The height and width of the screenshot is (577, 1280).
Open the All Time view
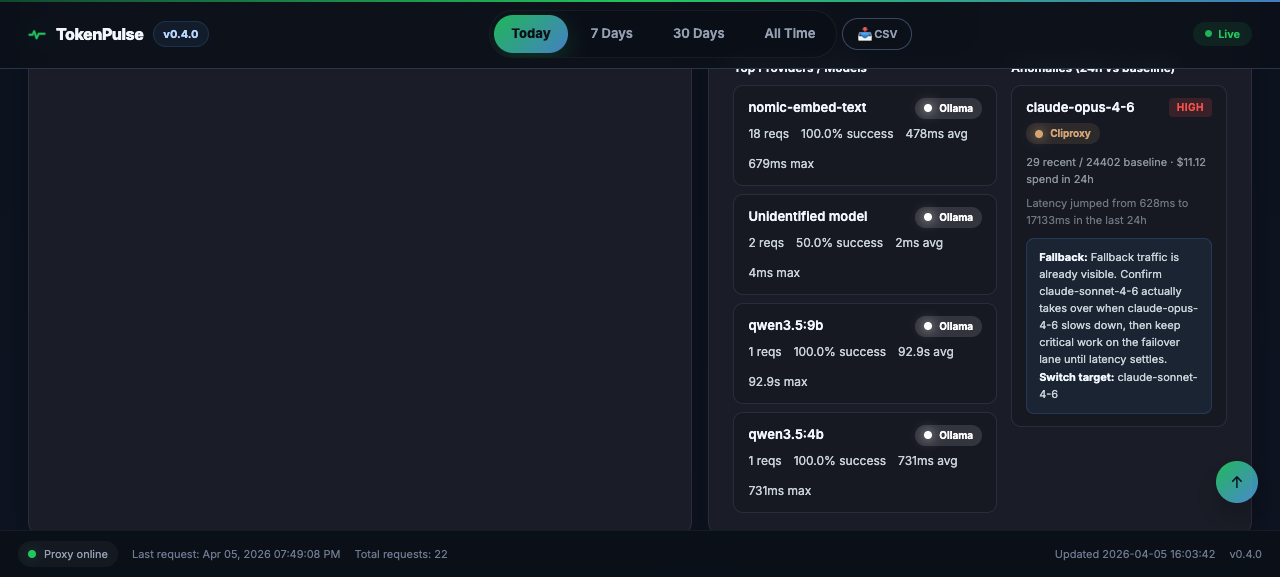[x=789, y=33]
